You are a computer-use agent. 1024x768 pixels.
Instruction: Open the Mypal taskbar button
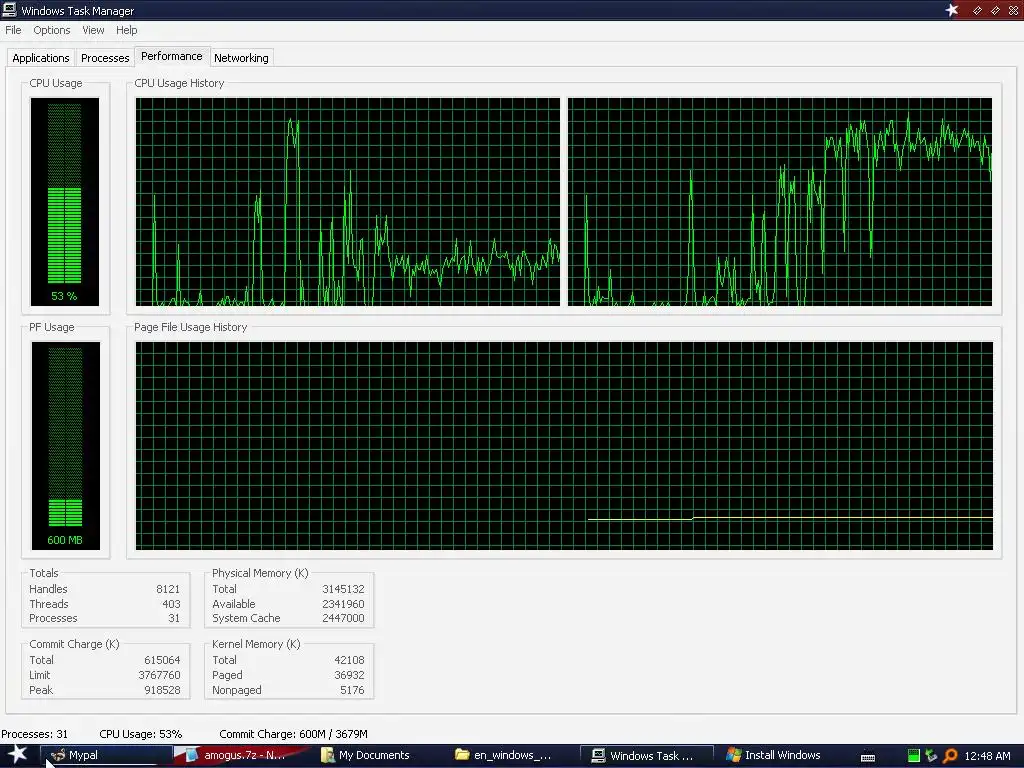point(106,756)
